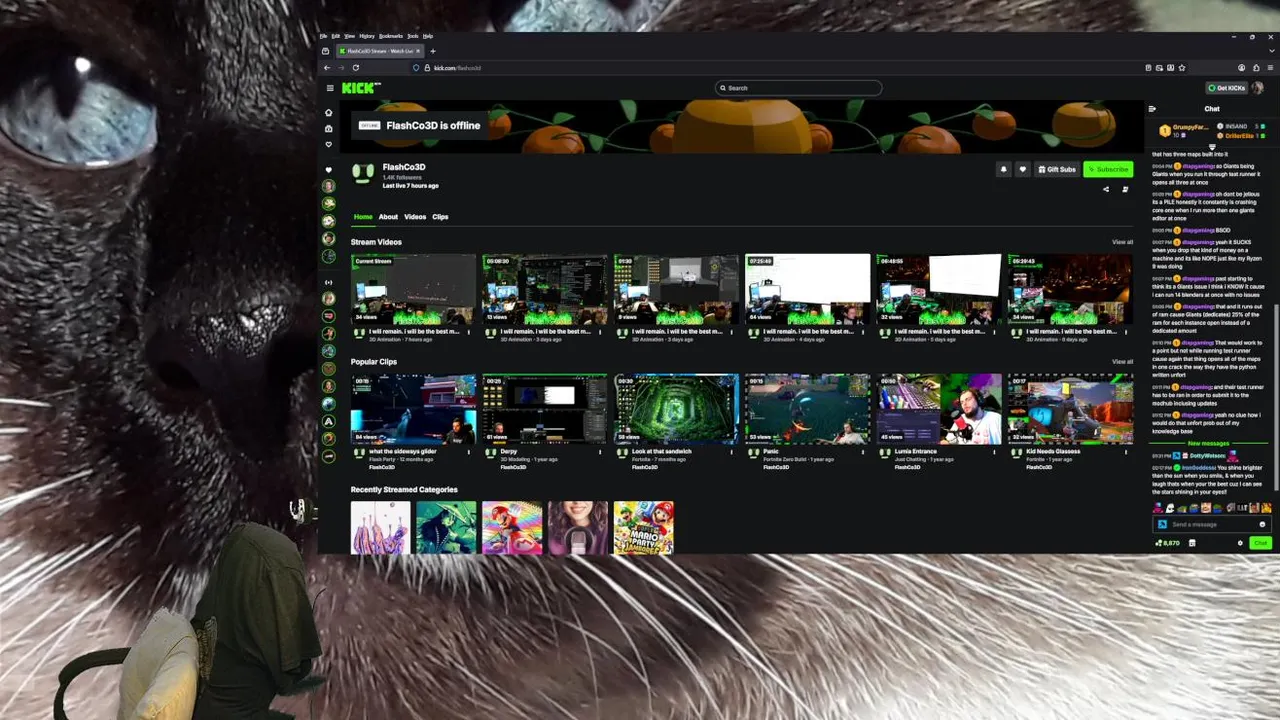Switch to the Home channel tab
This screenshot has width=1280, height=720.
[362, 217]
